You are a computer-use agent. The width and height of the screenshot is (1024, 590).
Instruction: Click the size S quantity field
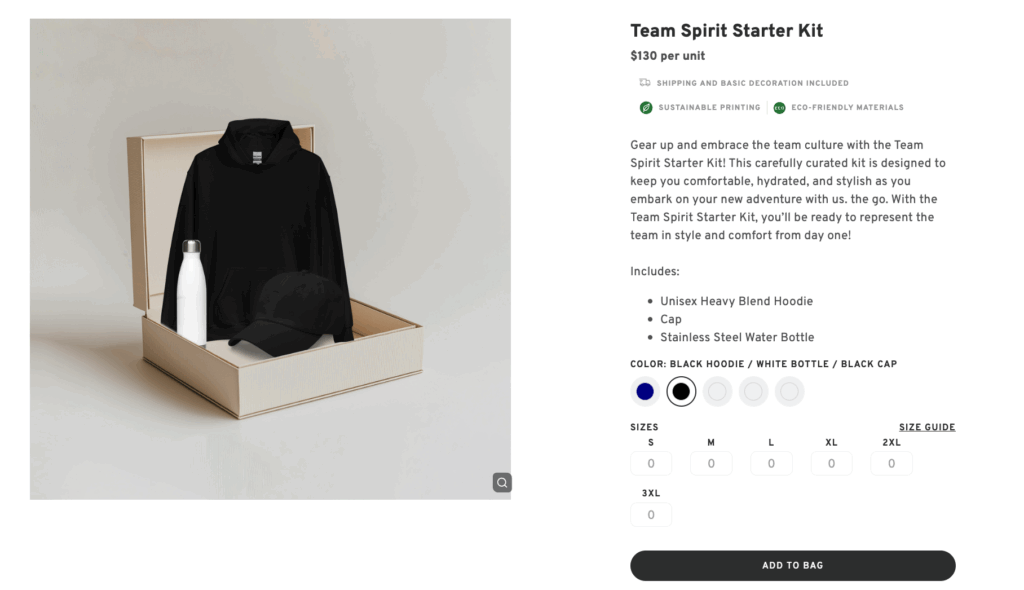[x=651, y=464]
